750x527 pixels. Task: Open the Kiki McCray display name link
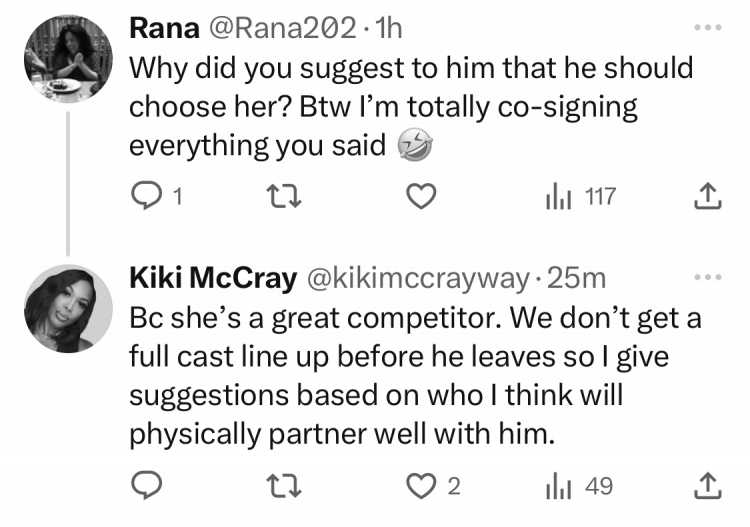point(213,278)
